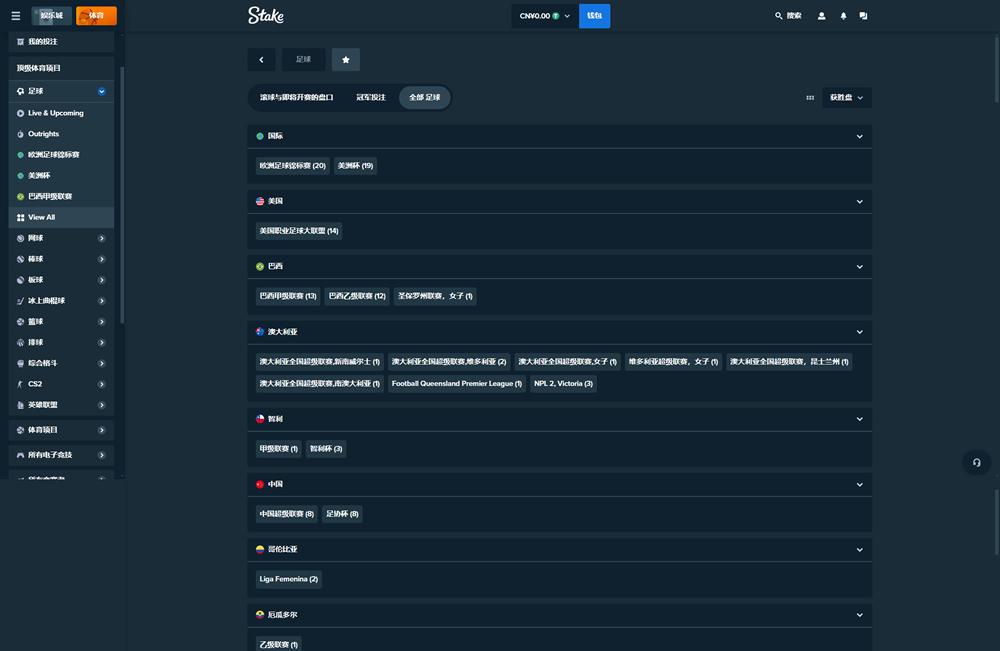Collapse the 中国 section chevron
The width and height of the screenshot is (1000, 651).
859,485
